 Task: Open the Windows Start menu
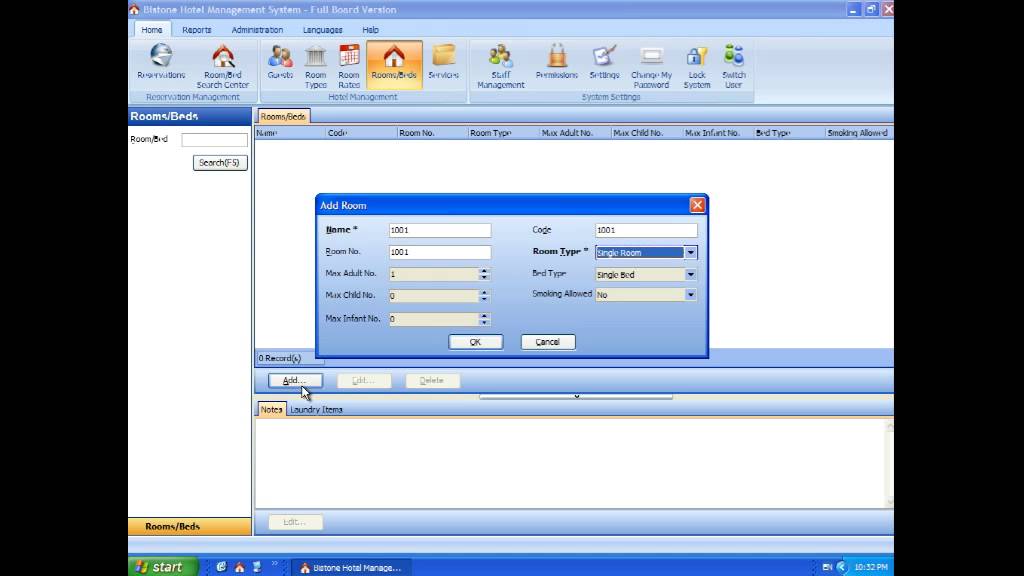click(163, 567)
